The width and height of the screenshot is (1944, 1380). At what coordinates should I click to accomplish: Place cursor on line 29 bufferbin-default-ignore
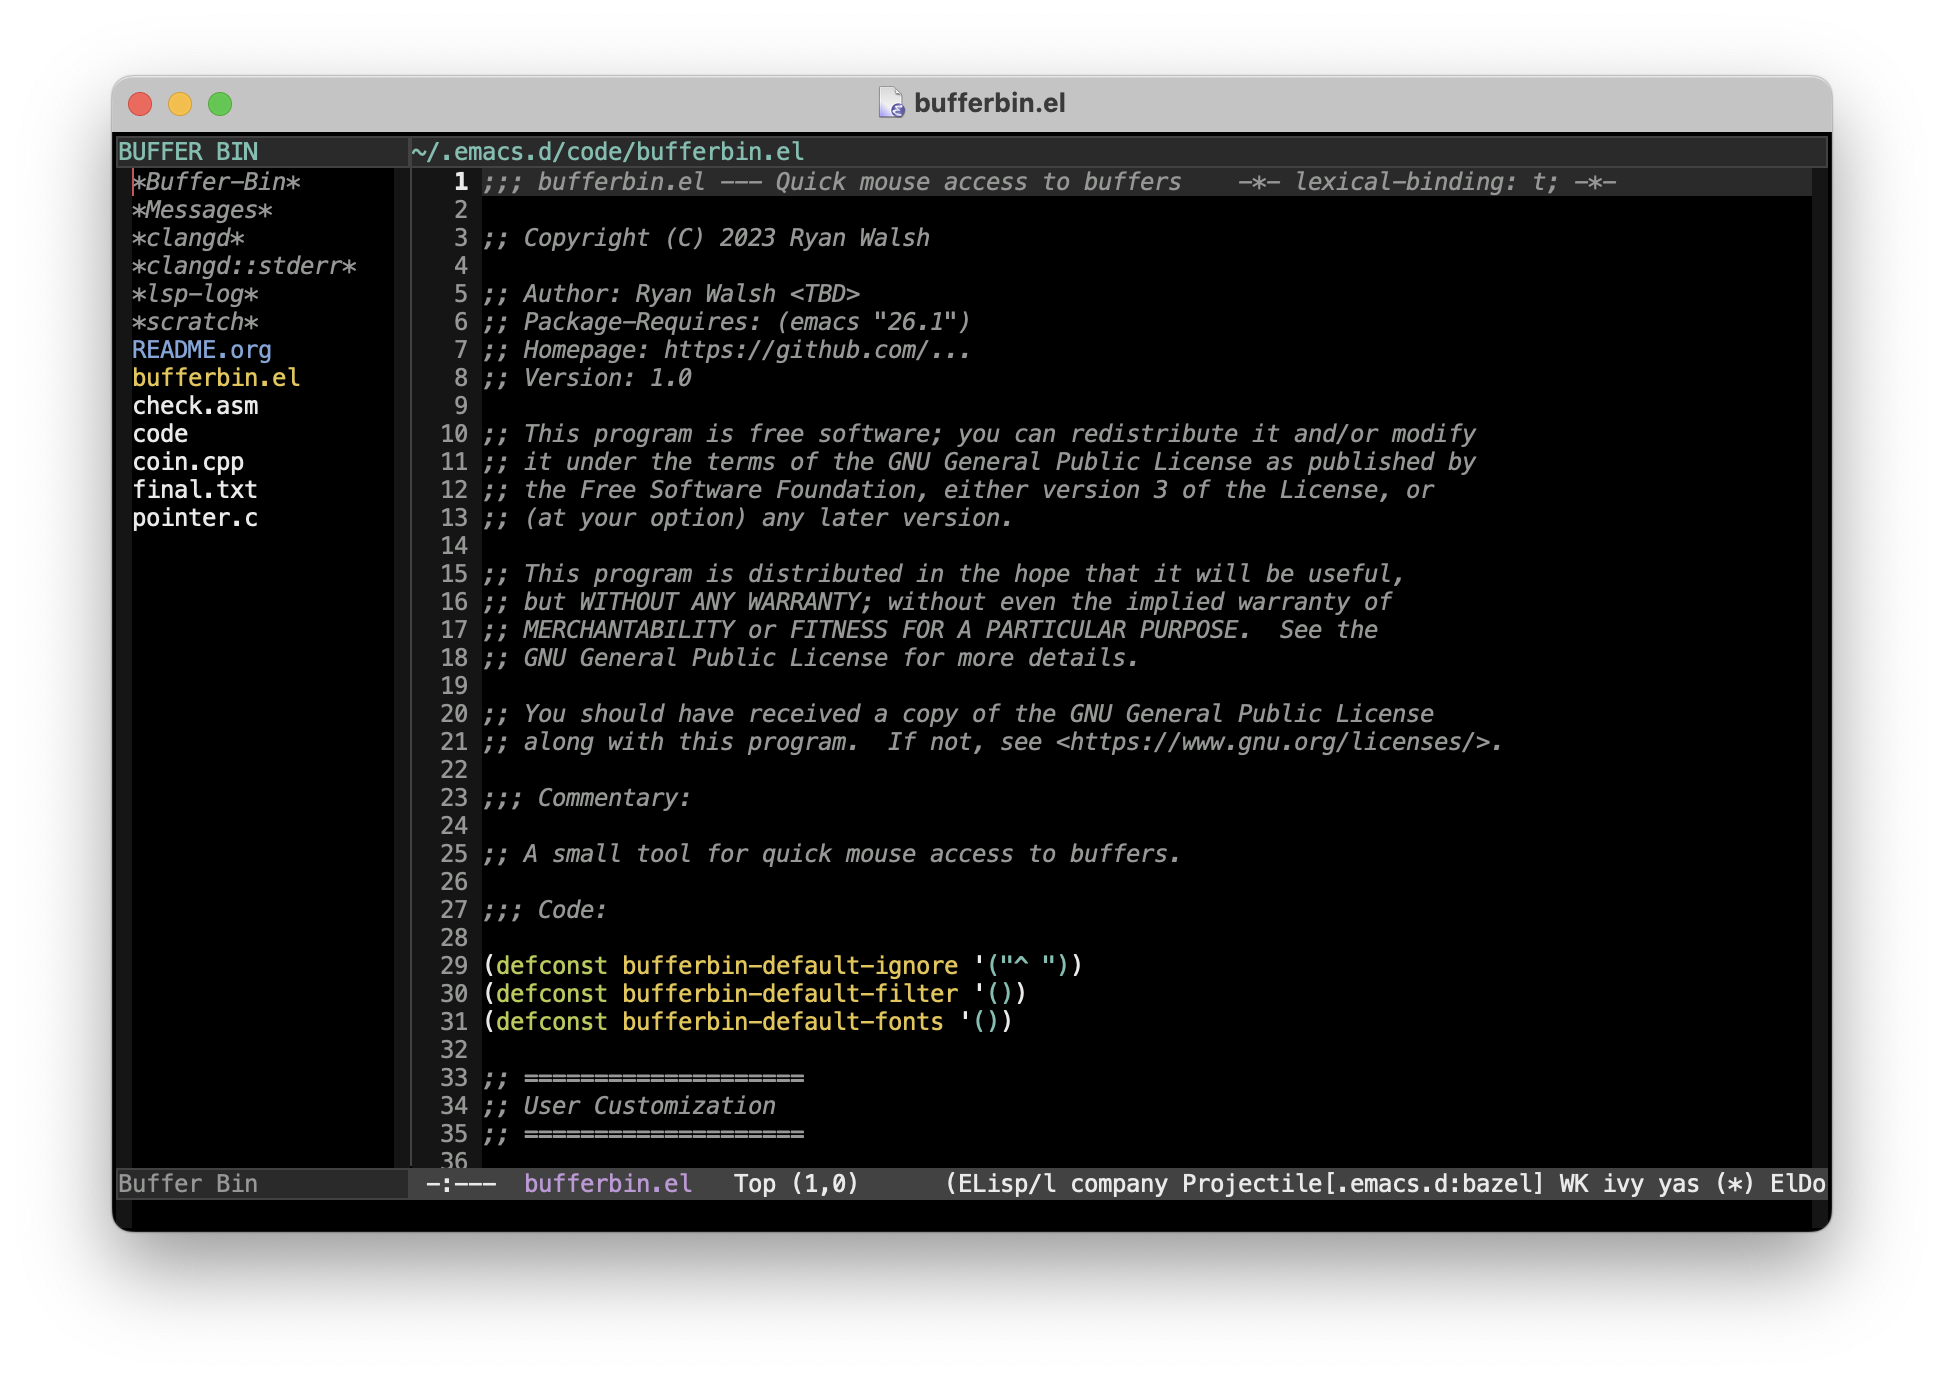tap(790, 966)
